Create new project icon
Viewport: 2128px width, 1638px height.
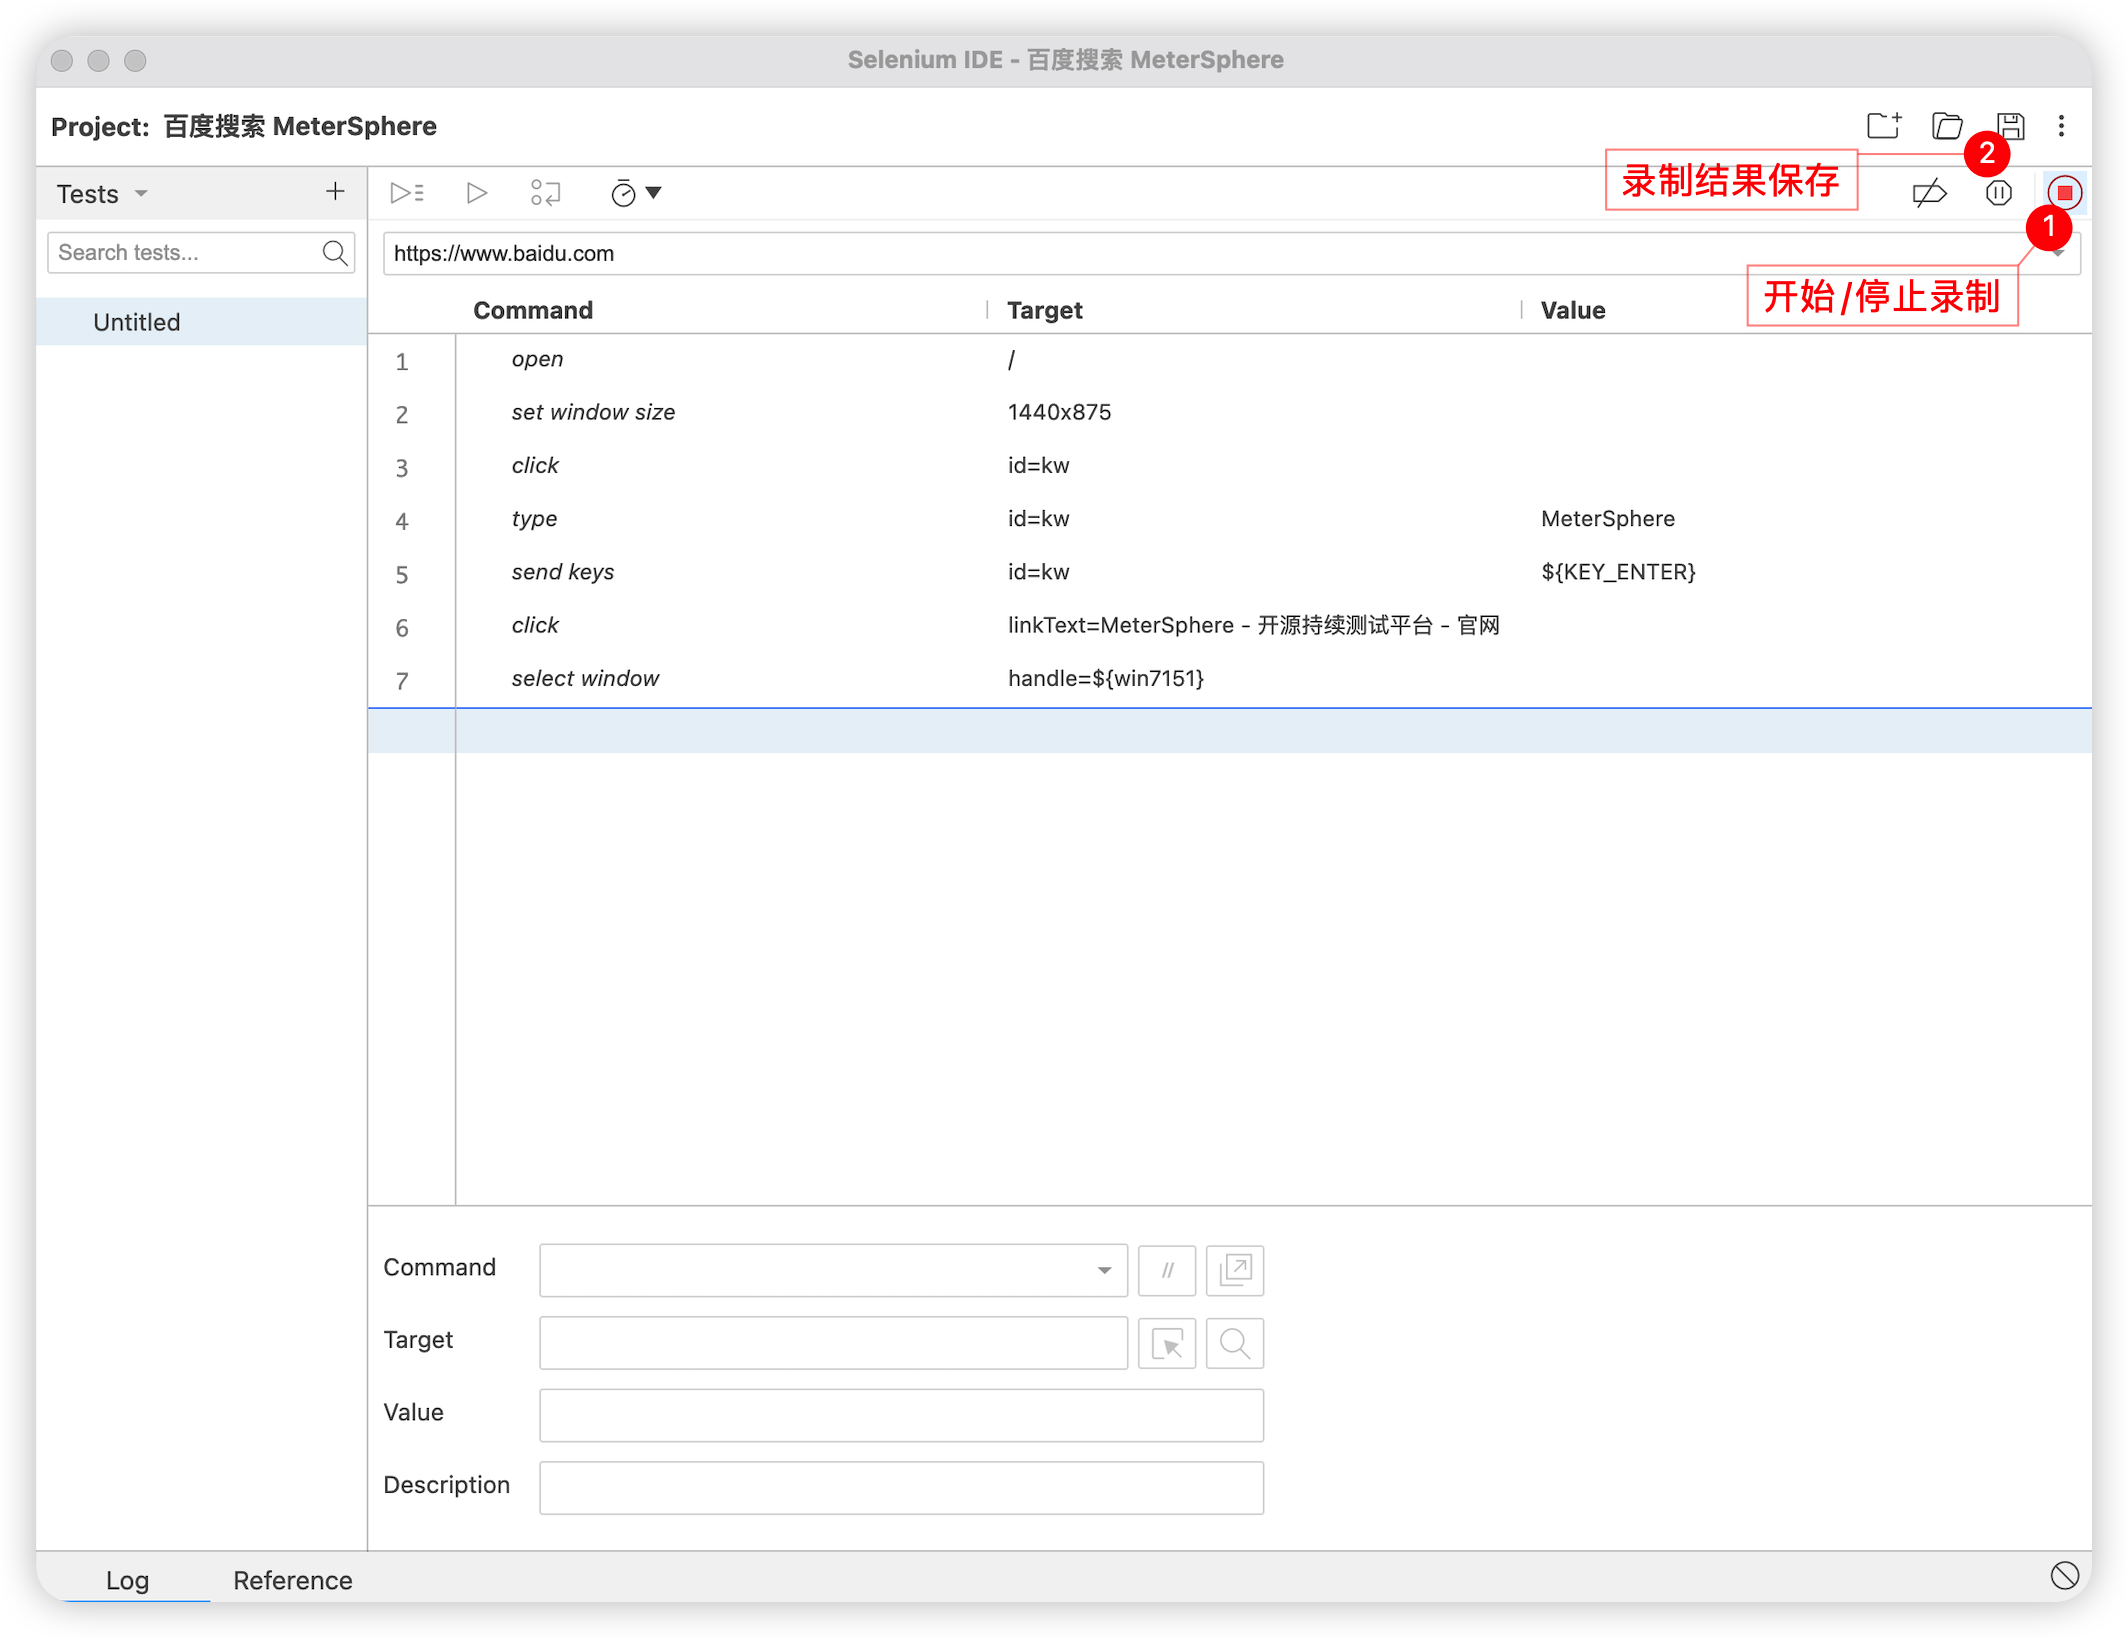pyautogui.click(x=1884, y=126)
